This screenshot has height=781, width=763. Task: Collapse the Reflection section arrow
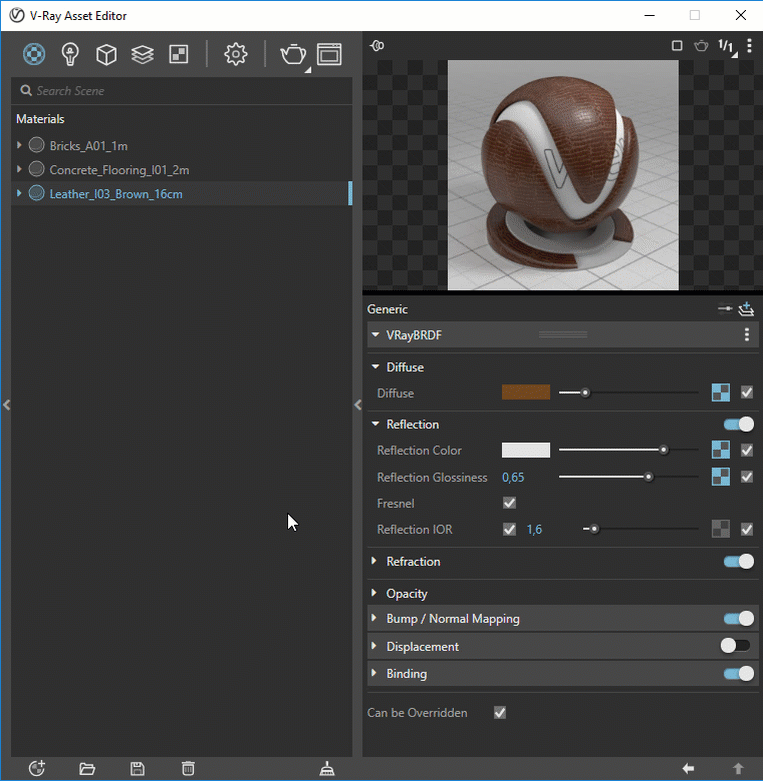click(x=376, y=424)
